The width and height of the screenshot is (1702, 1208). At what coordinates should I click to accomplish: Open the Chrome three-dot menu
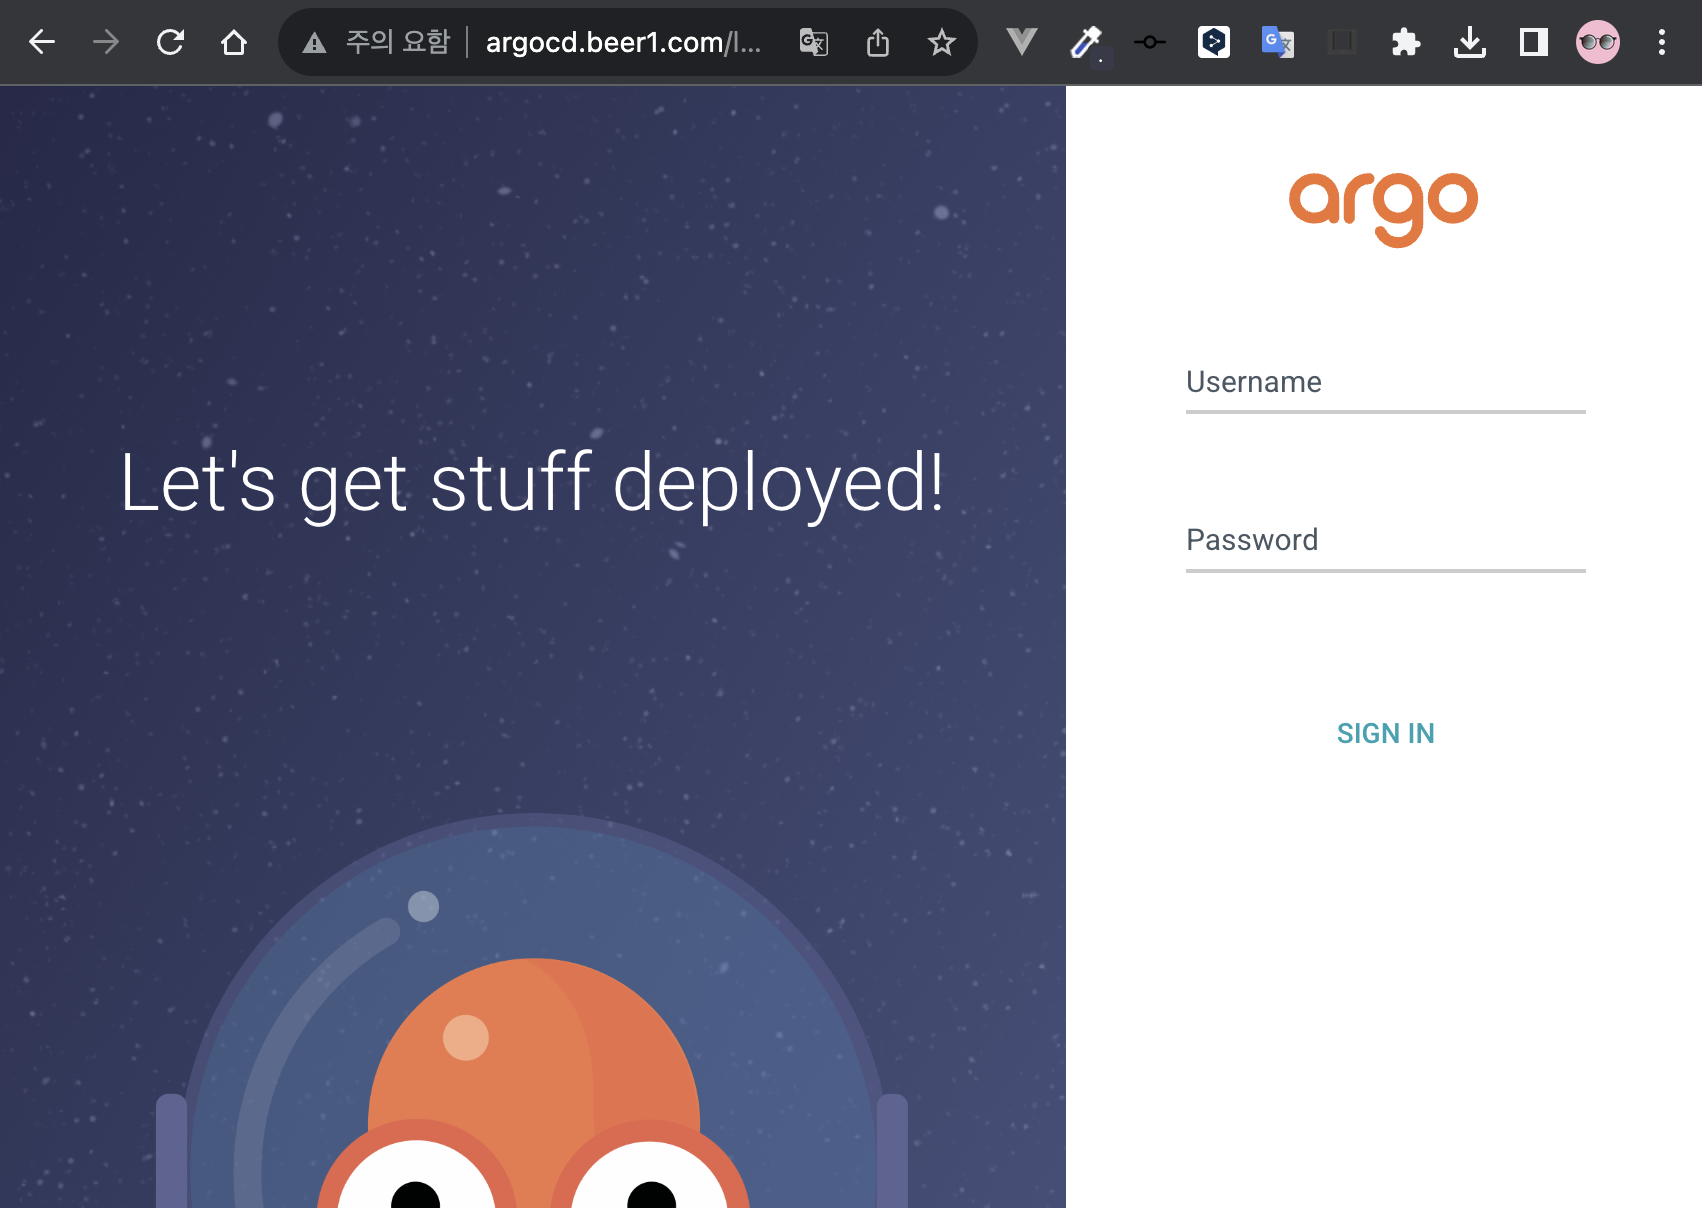(1662, 42)
